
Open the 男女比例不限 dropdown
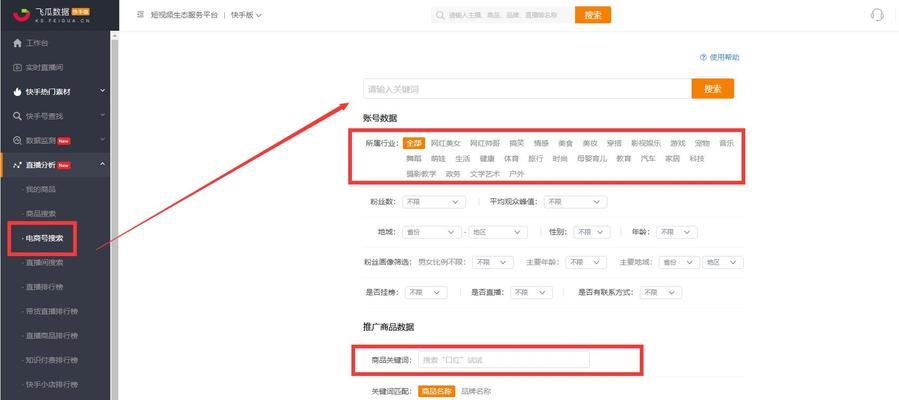493,262
